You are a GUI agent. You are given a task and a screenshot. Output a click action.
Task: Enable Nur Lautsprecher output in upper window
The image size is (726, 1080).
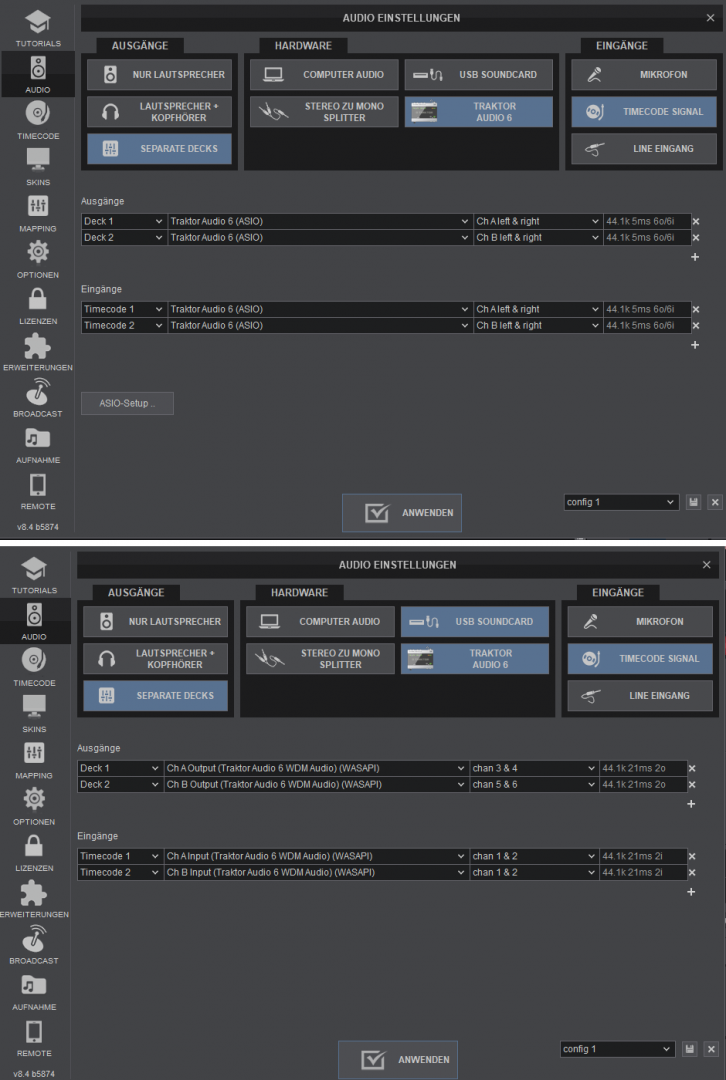pyautogui.click(x=159, y=74)
